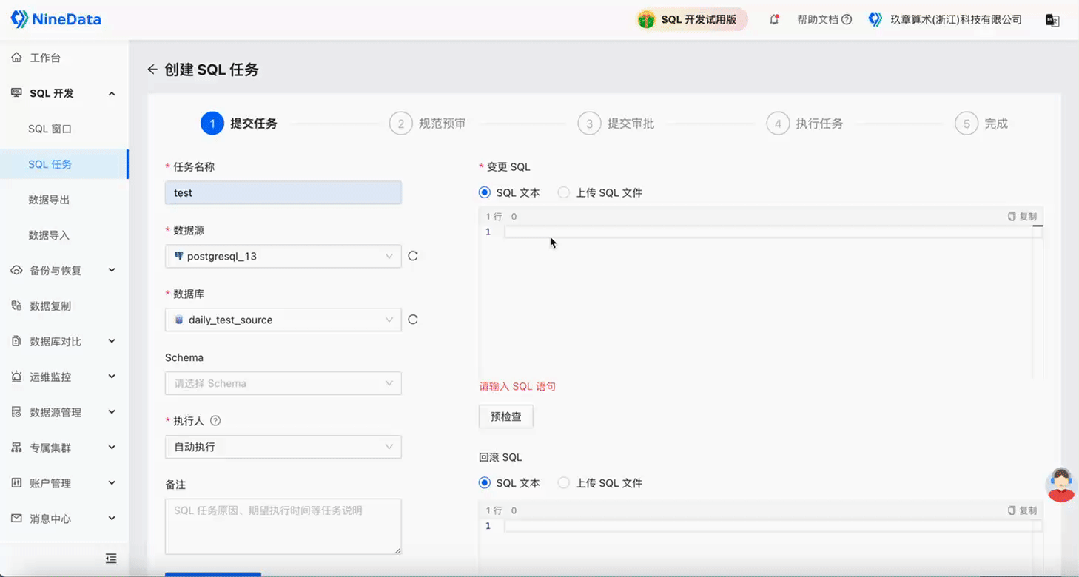Viewport: 1079px width, 577px height.
Task: Open the 执行人 自动执行 dropdown
Action: (x=283, y=447)
